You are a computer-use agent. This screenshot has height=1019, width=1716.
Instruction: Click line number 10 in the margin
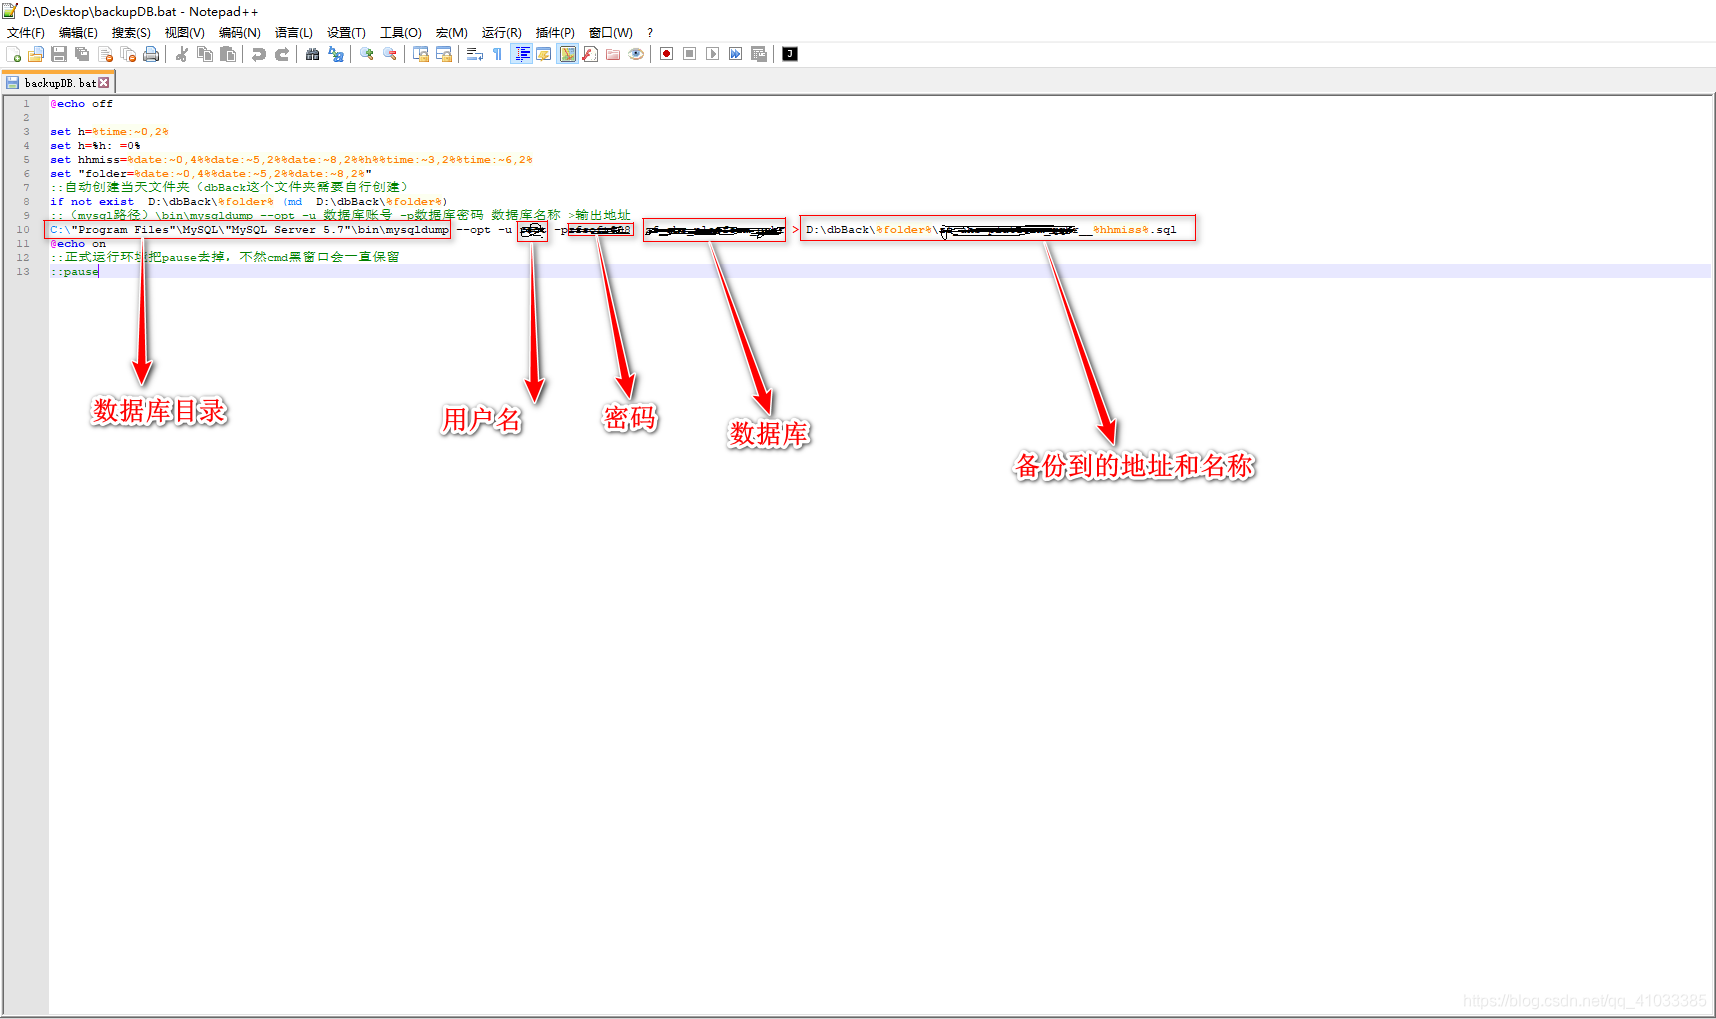23,229
